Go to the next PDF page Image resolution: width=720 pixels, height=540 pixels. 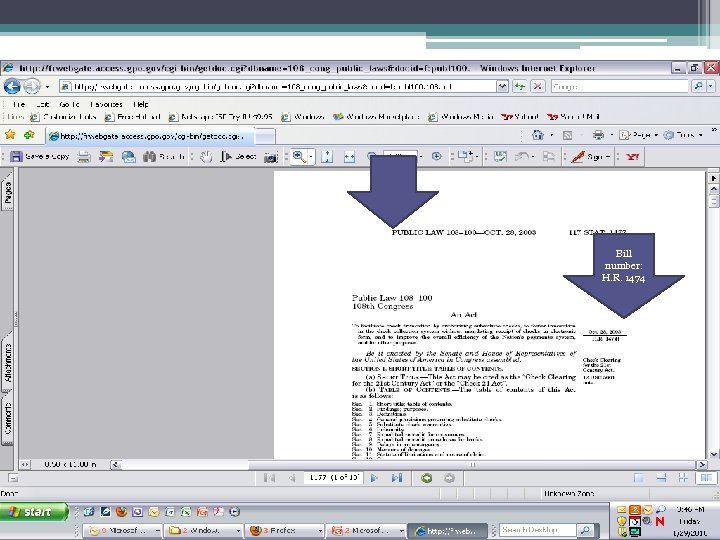click(x=374, y=478)
